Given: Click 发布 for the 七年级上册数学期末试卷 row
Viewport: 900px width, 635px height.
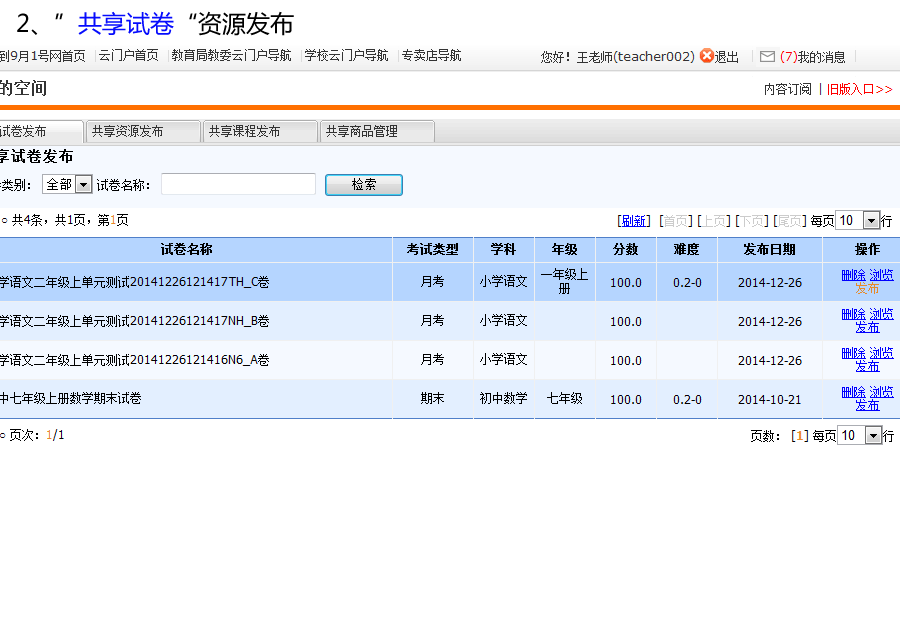Looking at the screenshot, I should click(867, 405).
